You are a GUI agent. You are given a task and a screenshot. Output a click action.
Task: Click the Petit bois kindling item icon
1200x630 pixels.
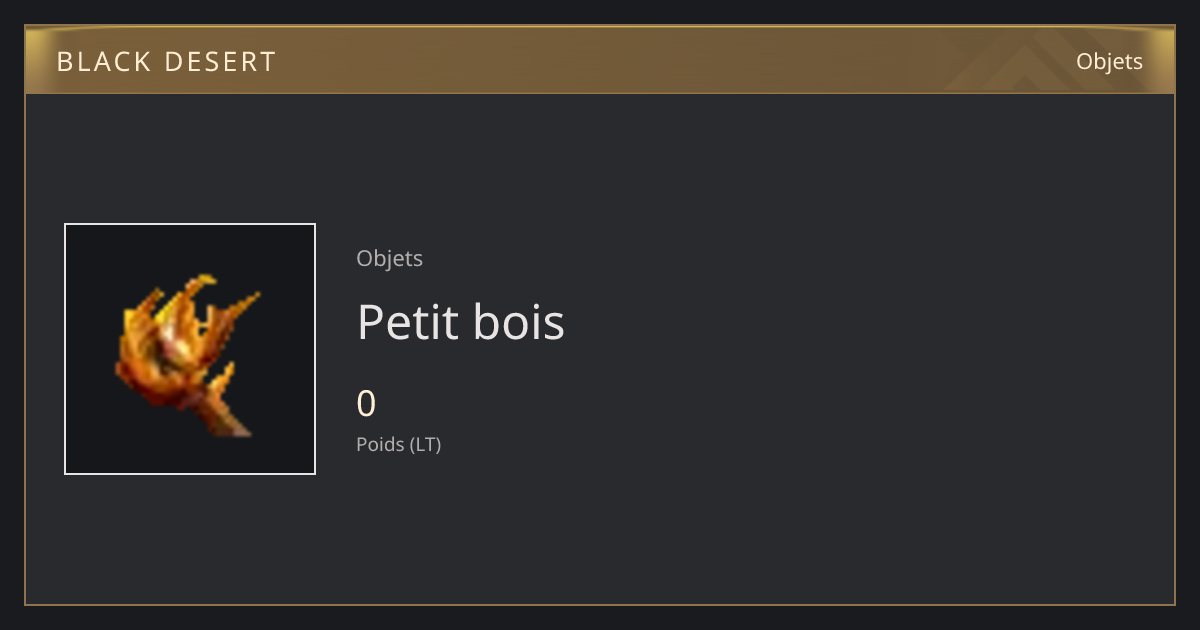(188, 355)
